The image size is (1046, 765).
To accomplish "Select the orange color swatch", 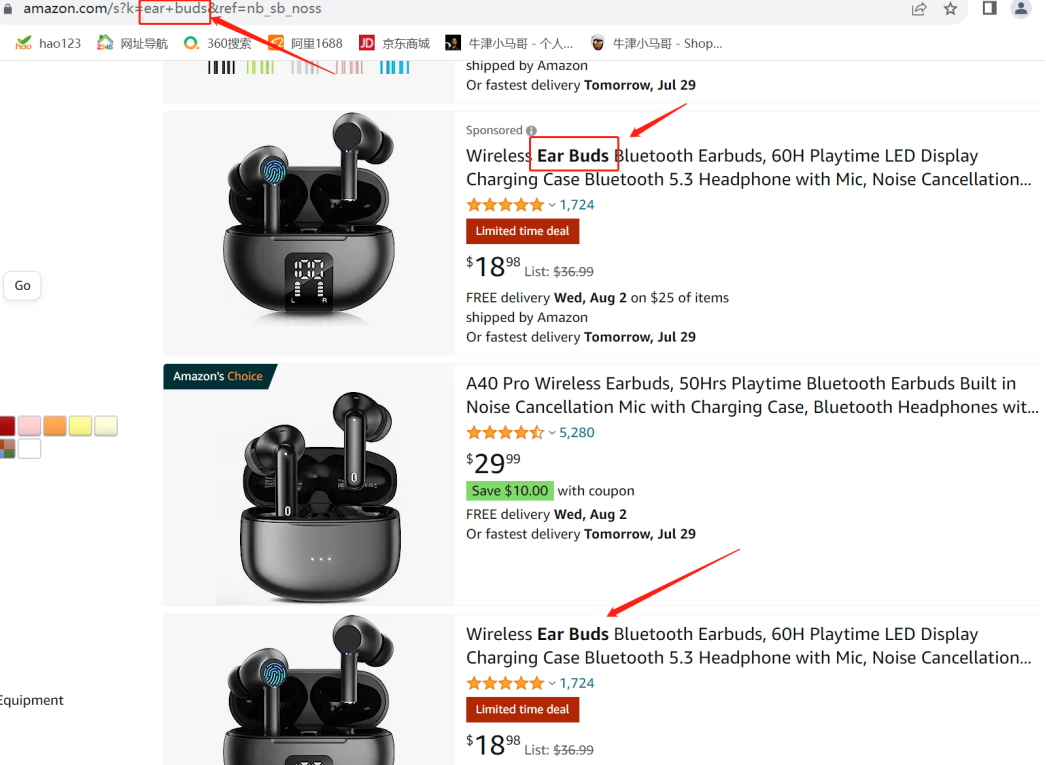I will click(54, 426).
